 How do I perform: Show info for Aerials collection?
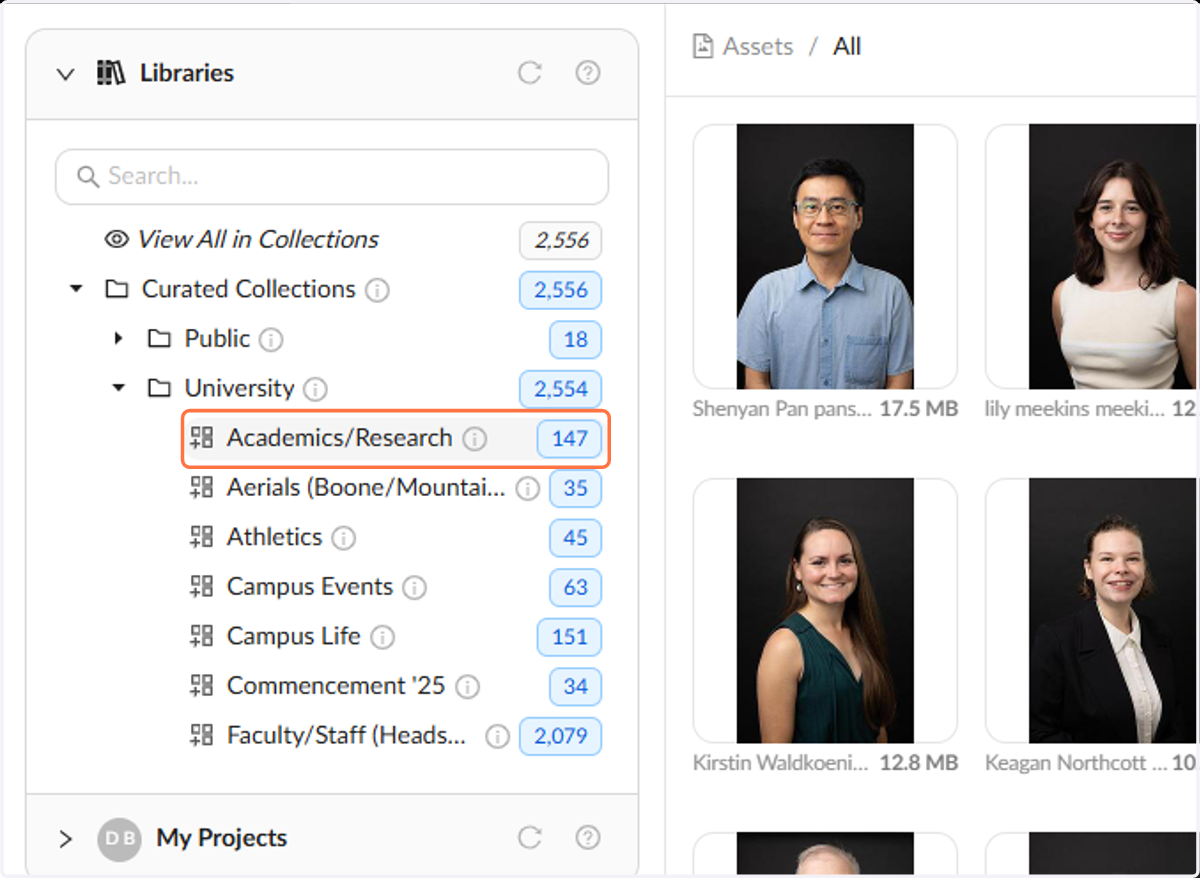[527, 488]
